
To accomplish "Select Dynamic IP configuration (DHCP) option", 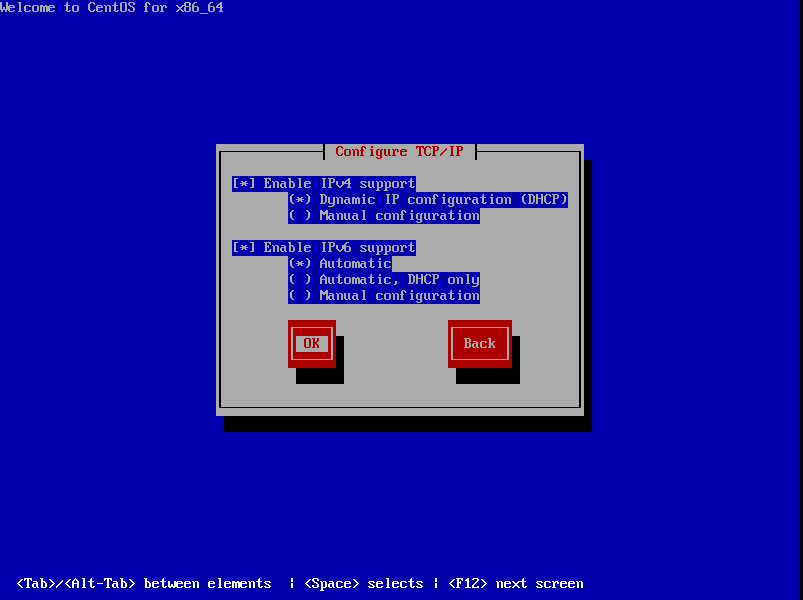I will tap(428, 200).
